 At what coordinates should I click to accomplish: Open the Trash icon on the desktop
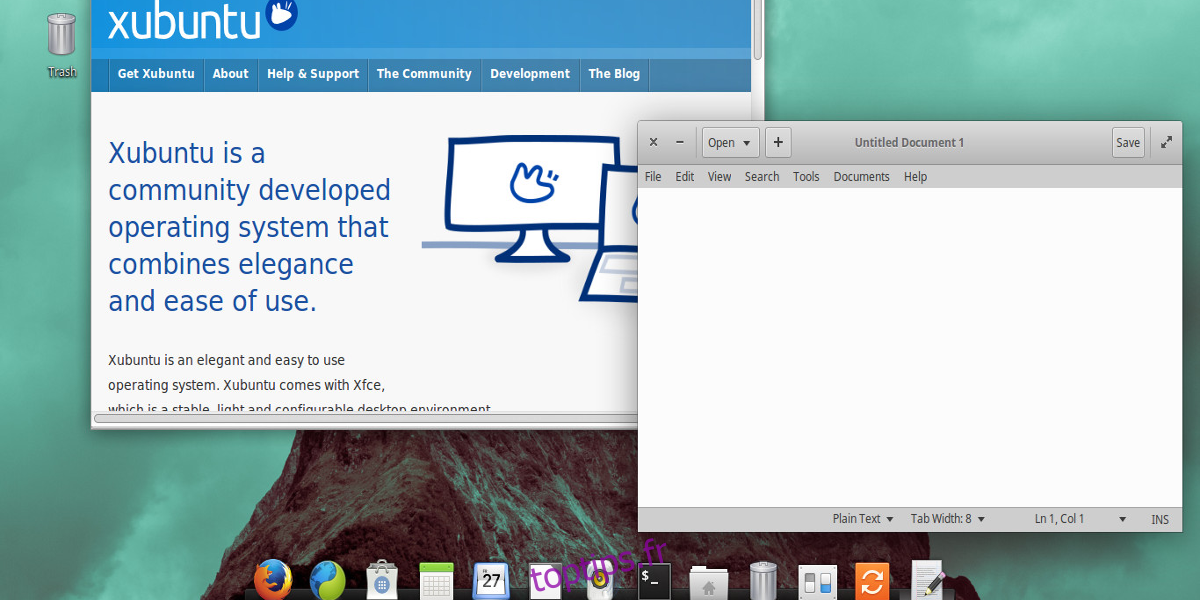click(x=61, y=36)
